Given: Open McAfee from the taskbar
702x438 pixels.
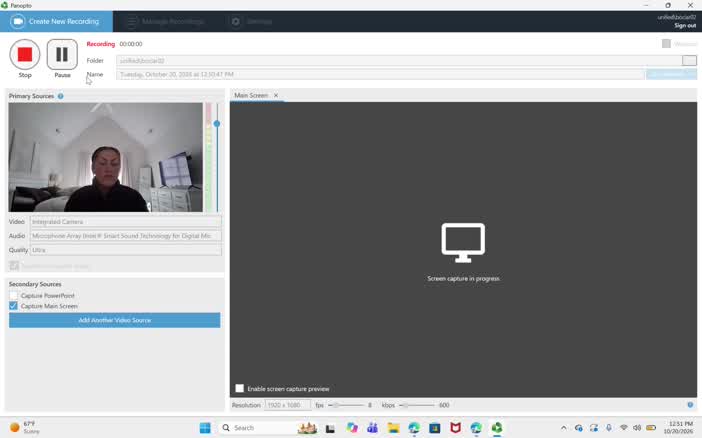Looking at the screenshot, I should coord(455,428).
